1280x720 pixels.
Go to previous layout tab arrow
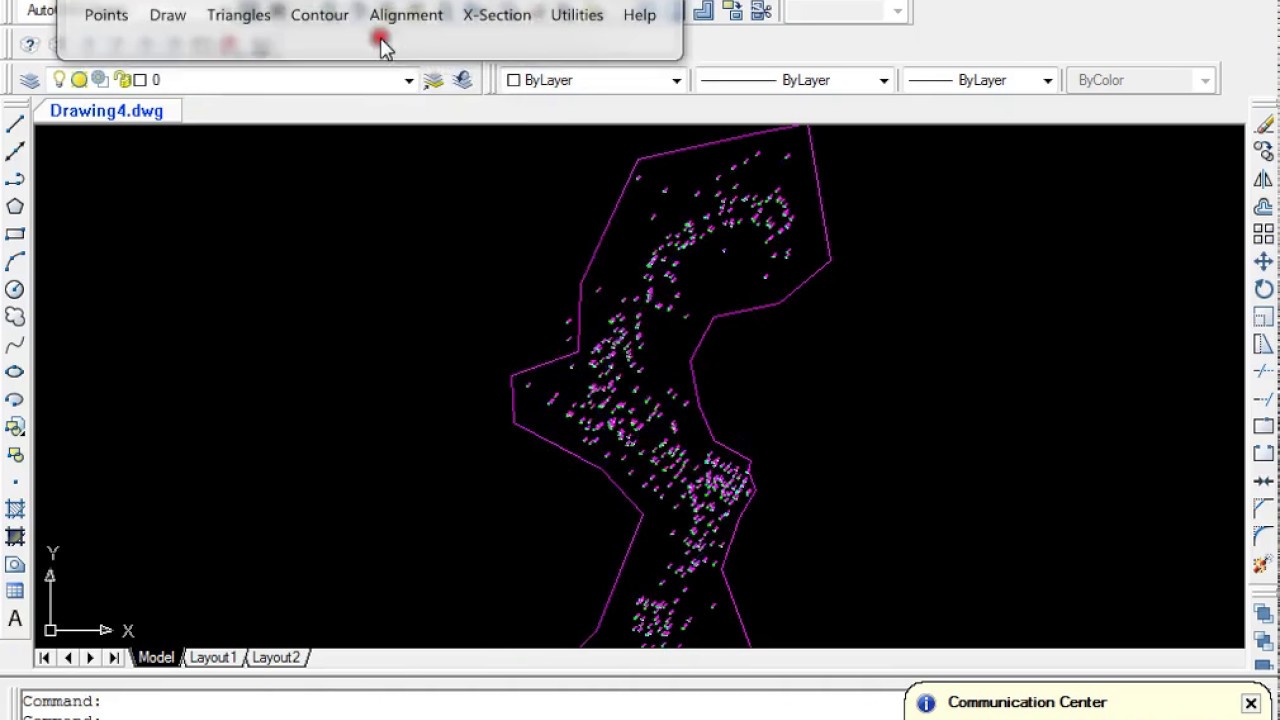(x=68, y=657)
